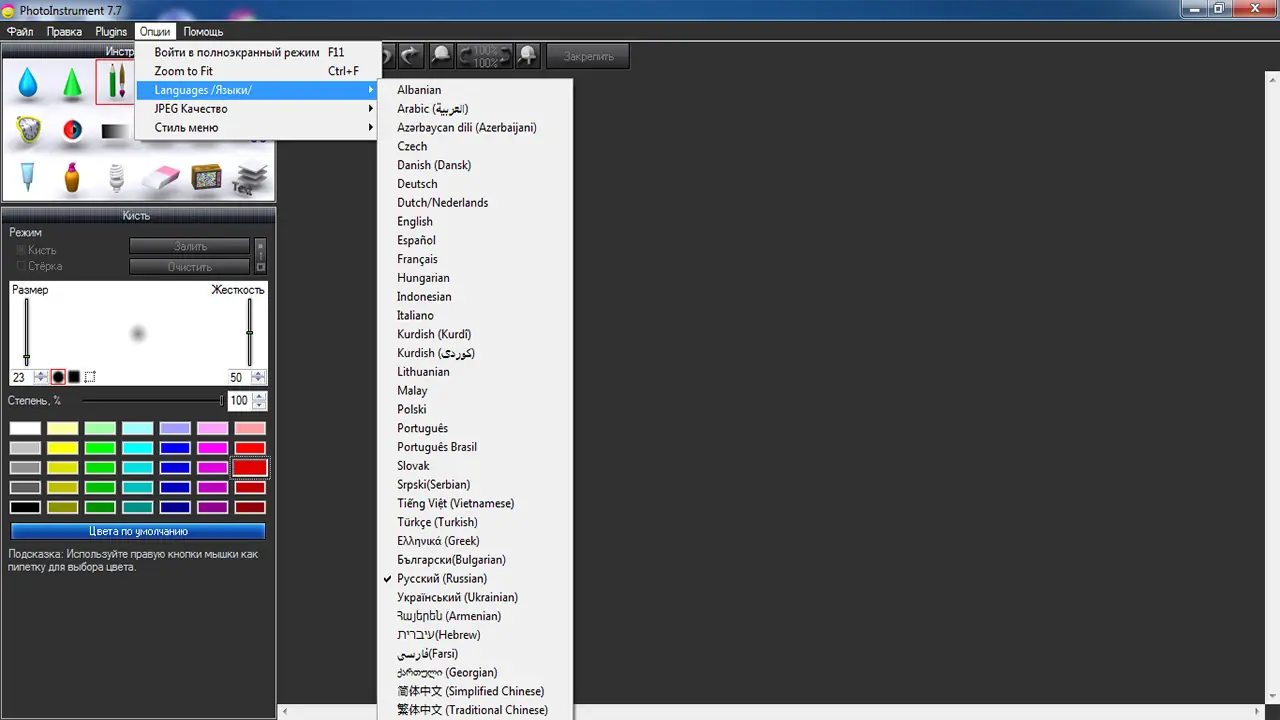Pick the black color swatch

click(x=26, y=507)
